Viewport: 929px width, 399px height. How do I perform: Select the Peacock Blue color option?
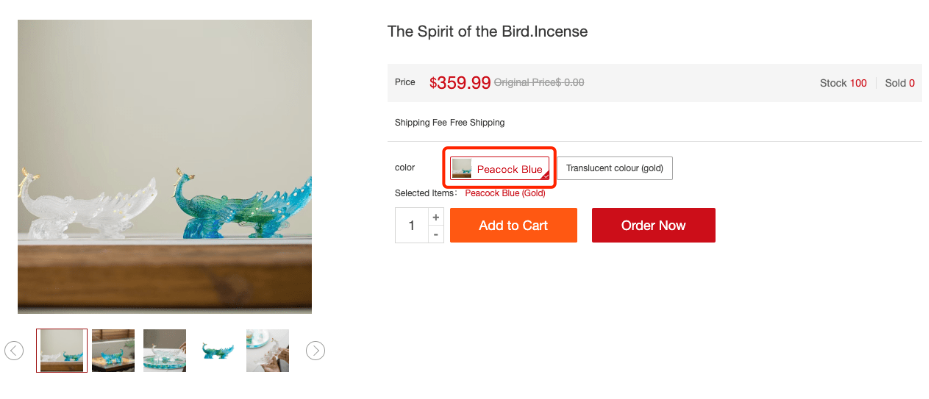pos(499,168)
